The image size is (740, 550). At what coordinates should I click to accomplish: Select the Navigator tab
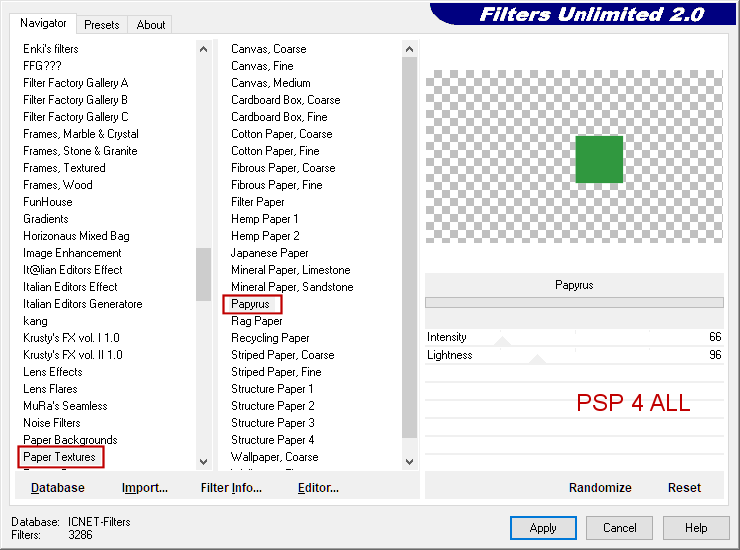click(x=44, y=23)
